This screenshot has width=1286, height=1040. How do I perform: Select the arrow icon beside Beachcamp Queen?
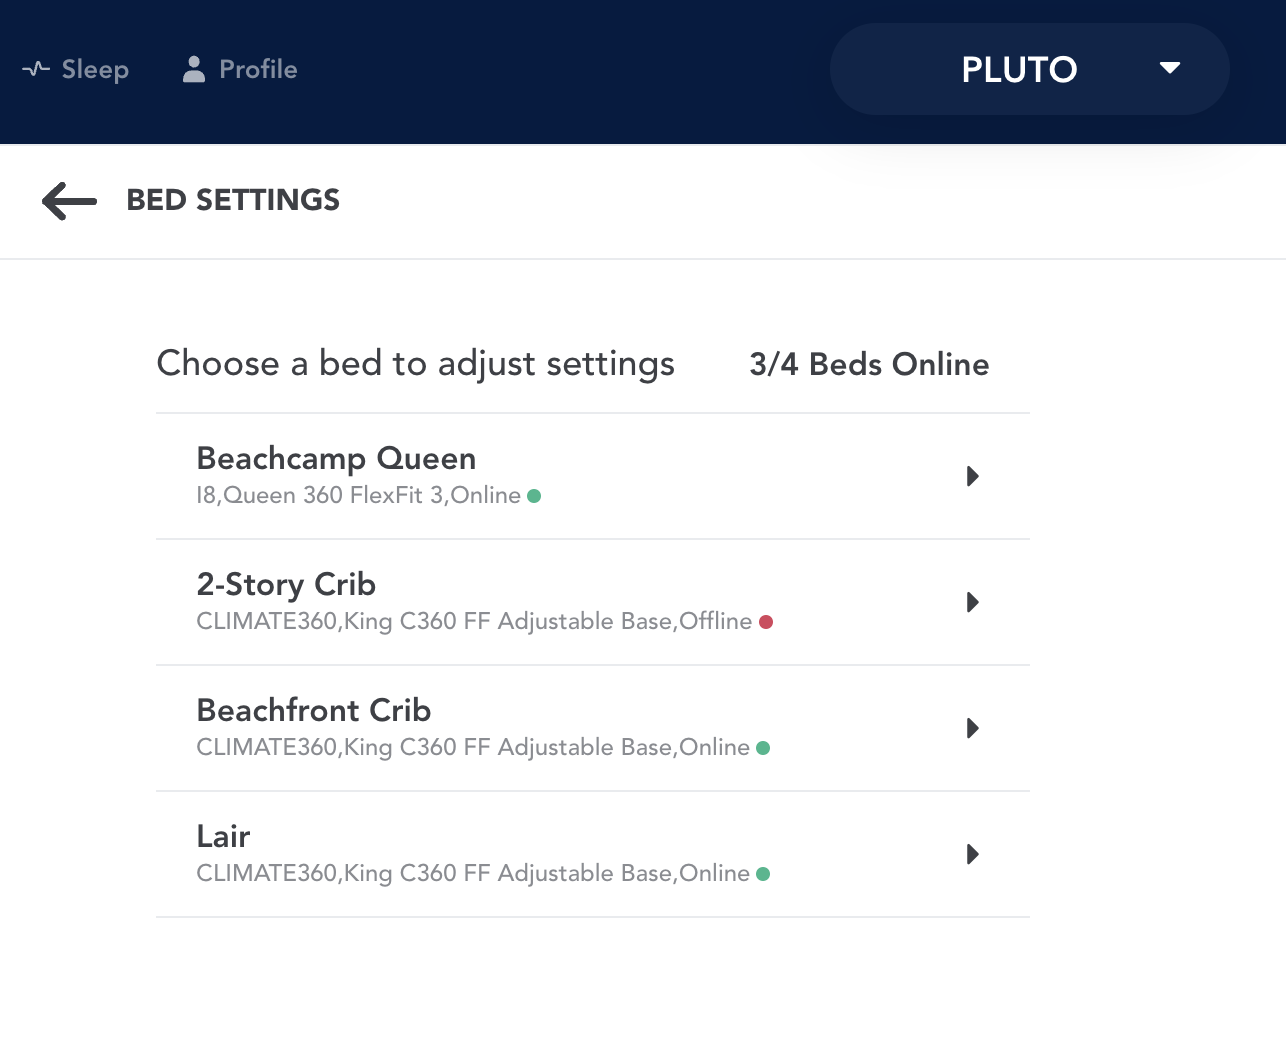tap(971, 477)
